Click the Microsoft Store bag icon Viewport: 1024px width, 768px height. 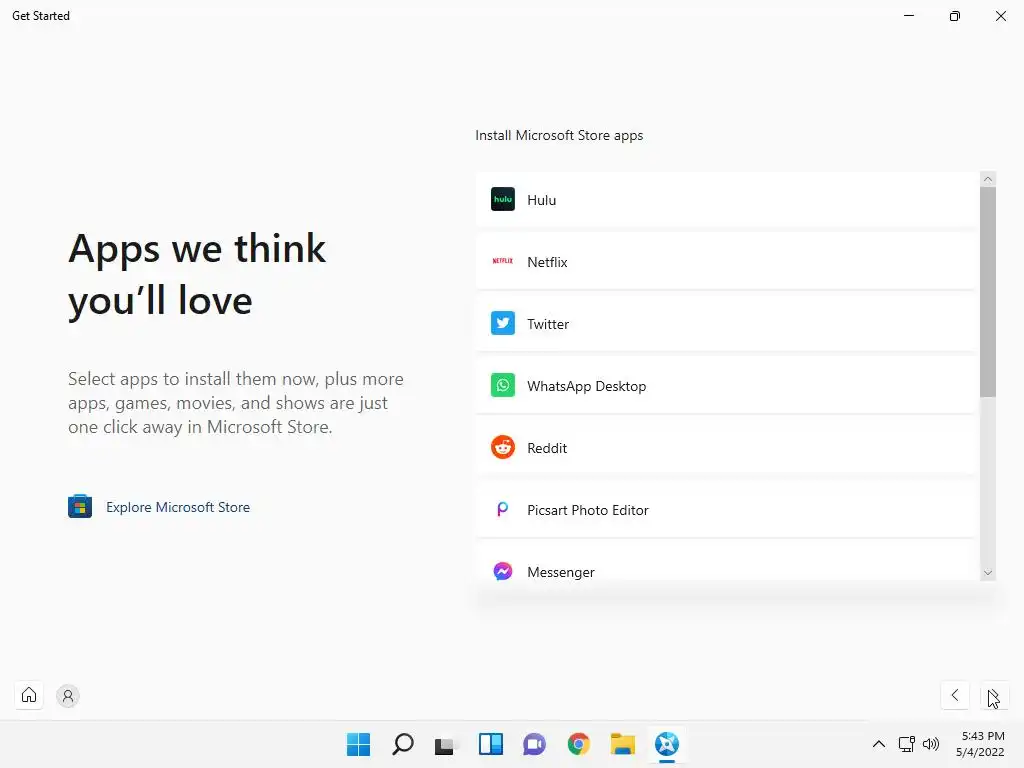pos(80,506)
